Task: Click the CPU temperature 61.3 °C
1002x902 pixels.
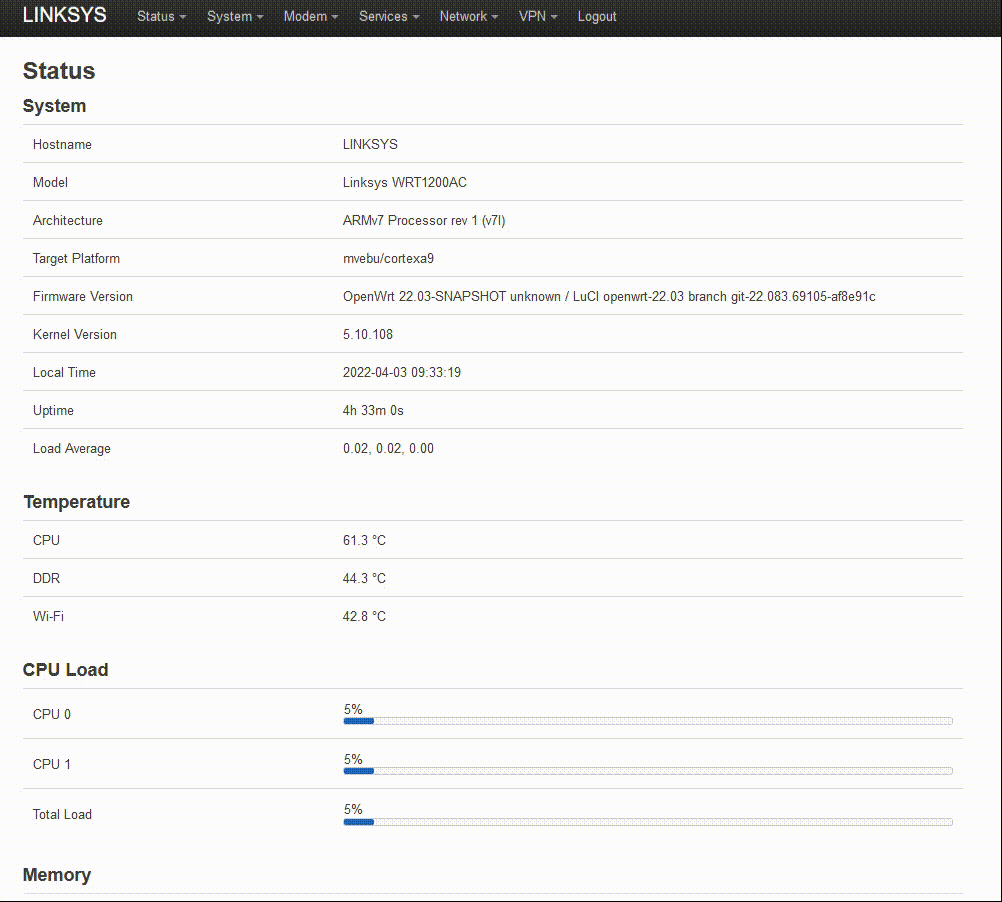Action: click(364, 540)
